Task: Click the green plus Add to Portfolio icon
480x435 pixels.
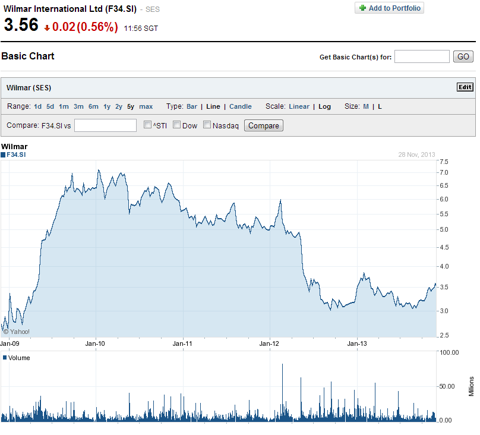Action: pyautogui.click(x=362, y=8)
